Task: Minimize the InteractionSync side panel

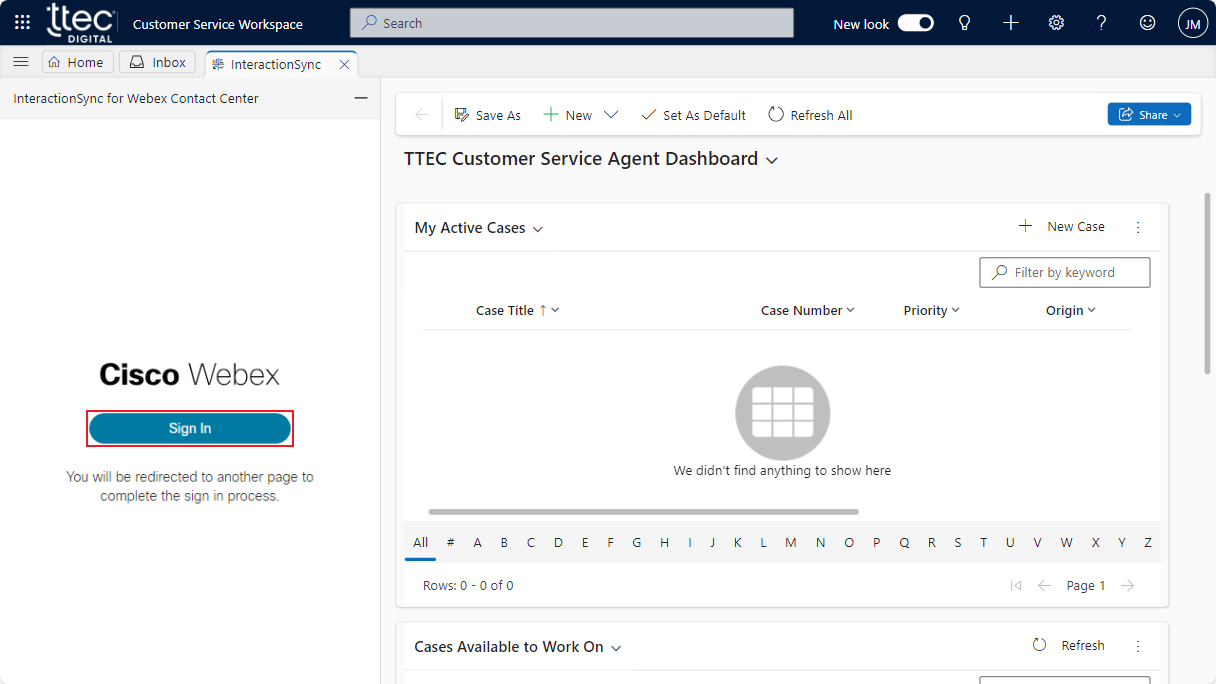Action: pyautogui.click(x=361, y=98)
